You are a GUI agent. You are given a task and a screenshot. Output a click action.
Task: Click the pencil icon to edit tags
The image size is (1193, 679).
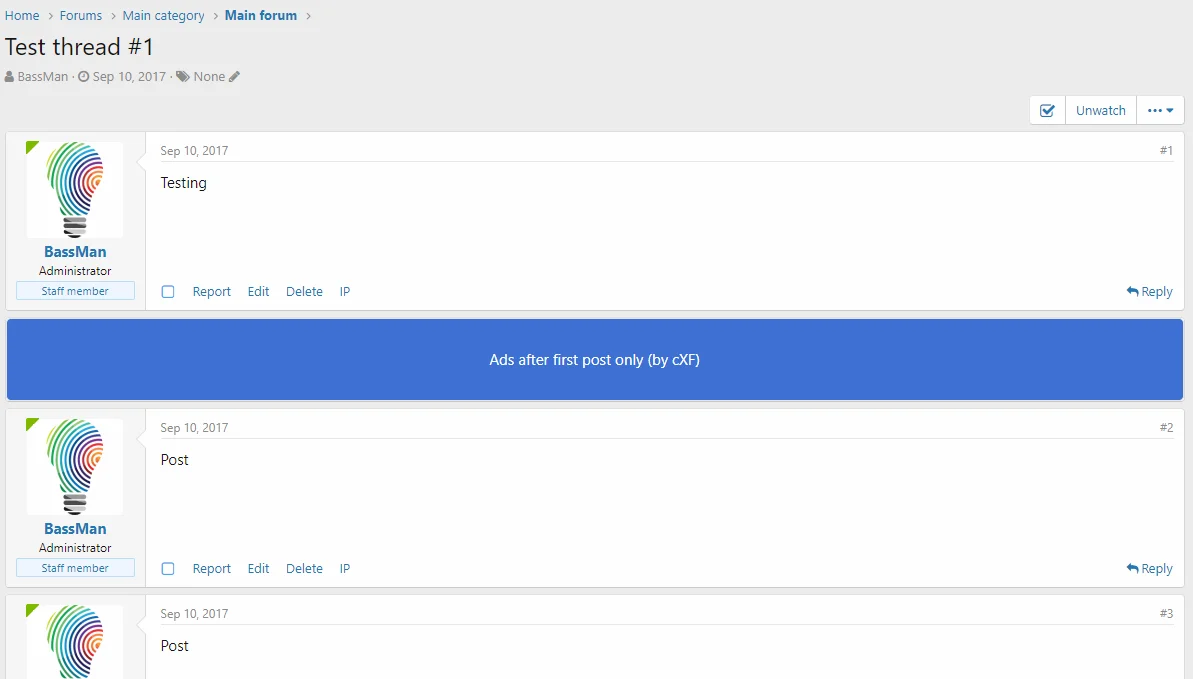[x=235, y=77]
